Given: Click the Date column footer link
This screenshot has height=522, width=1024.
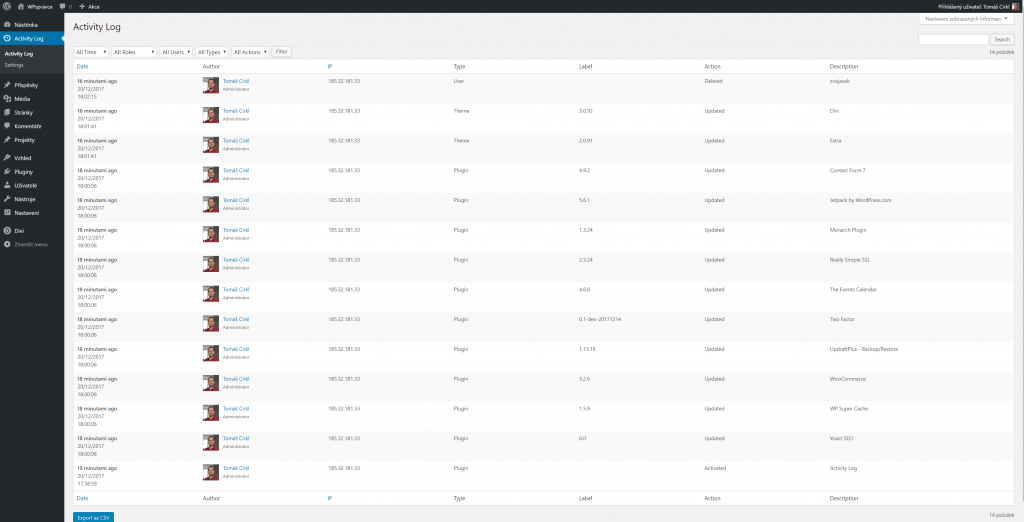Looking at the screenshot, I should point(82,498).
